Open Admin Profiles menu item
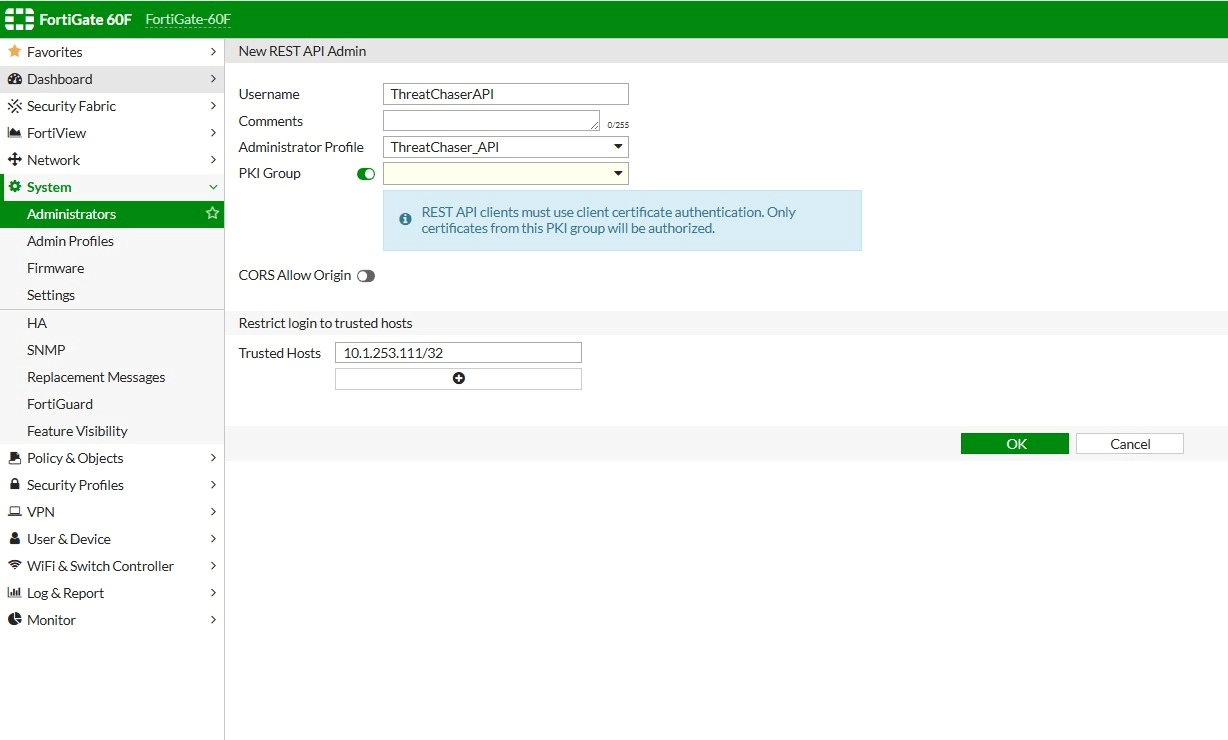1228x740 pixels. pos(70,241)
